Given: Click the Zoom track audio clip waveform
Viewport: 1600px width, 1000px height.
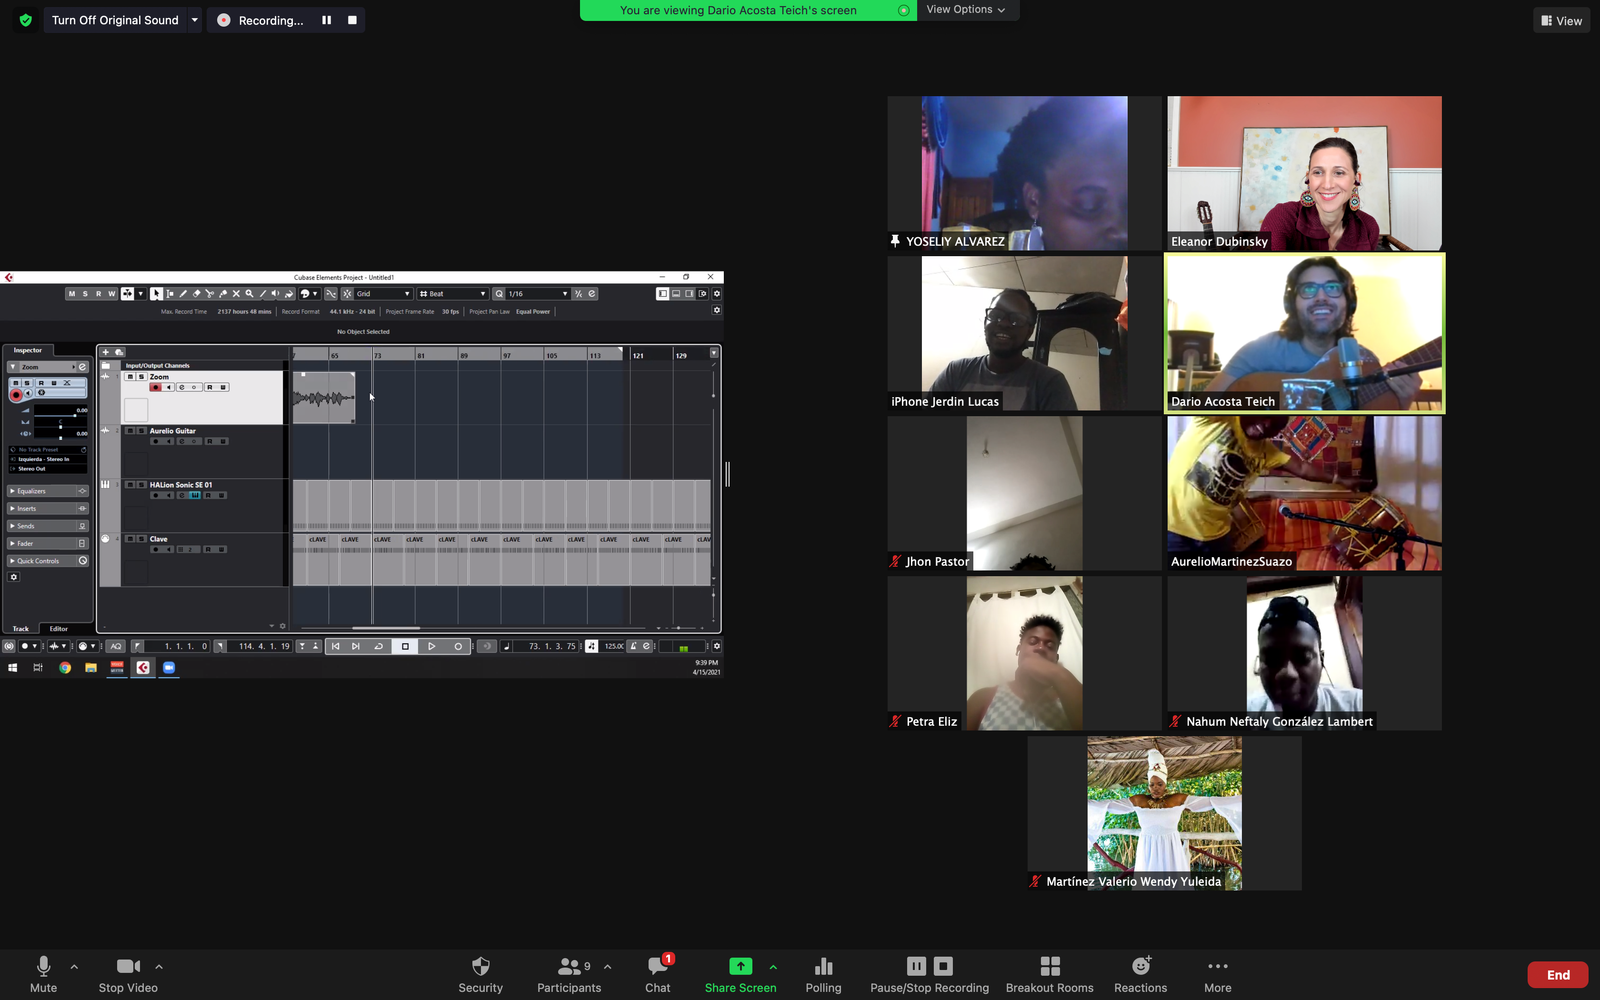Looking at the screenshot, I should pyautogui.click(x=323, y=398).
